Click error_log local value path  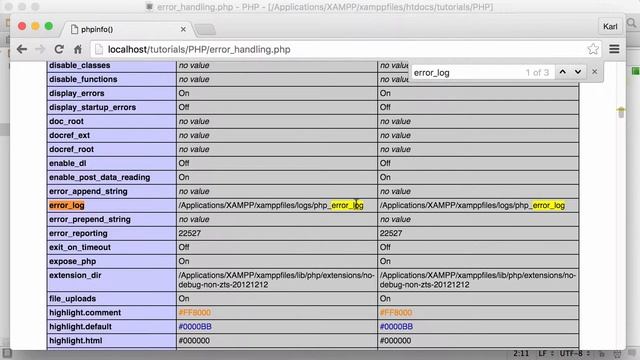coord(271,205)
